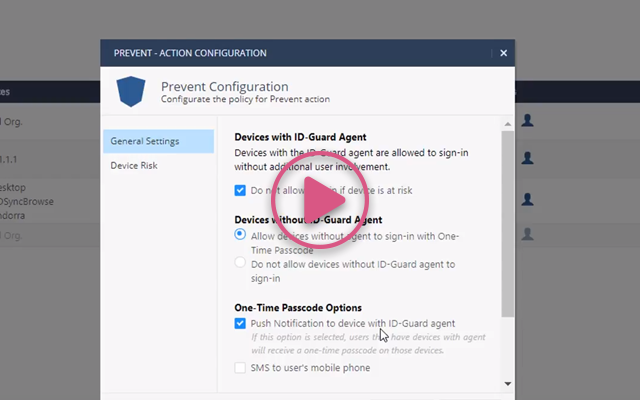
Task: Toggle Push Notification to device checkbox
Action: coord(240,323)
